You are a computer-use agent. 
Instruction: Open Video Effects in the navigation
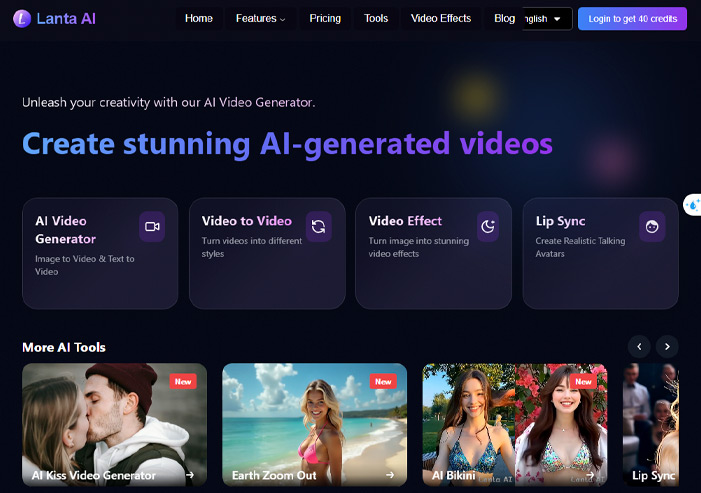pyautogui.click(x=441, y=18)
